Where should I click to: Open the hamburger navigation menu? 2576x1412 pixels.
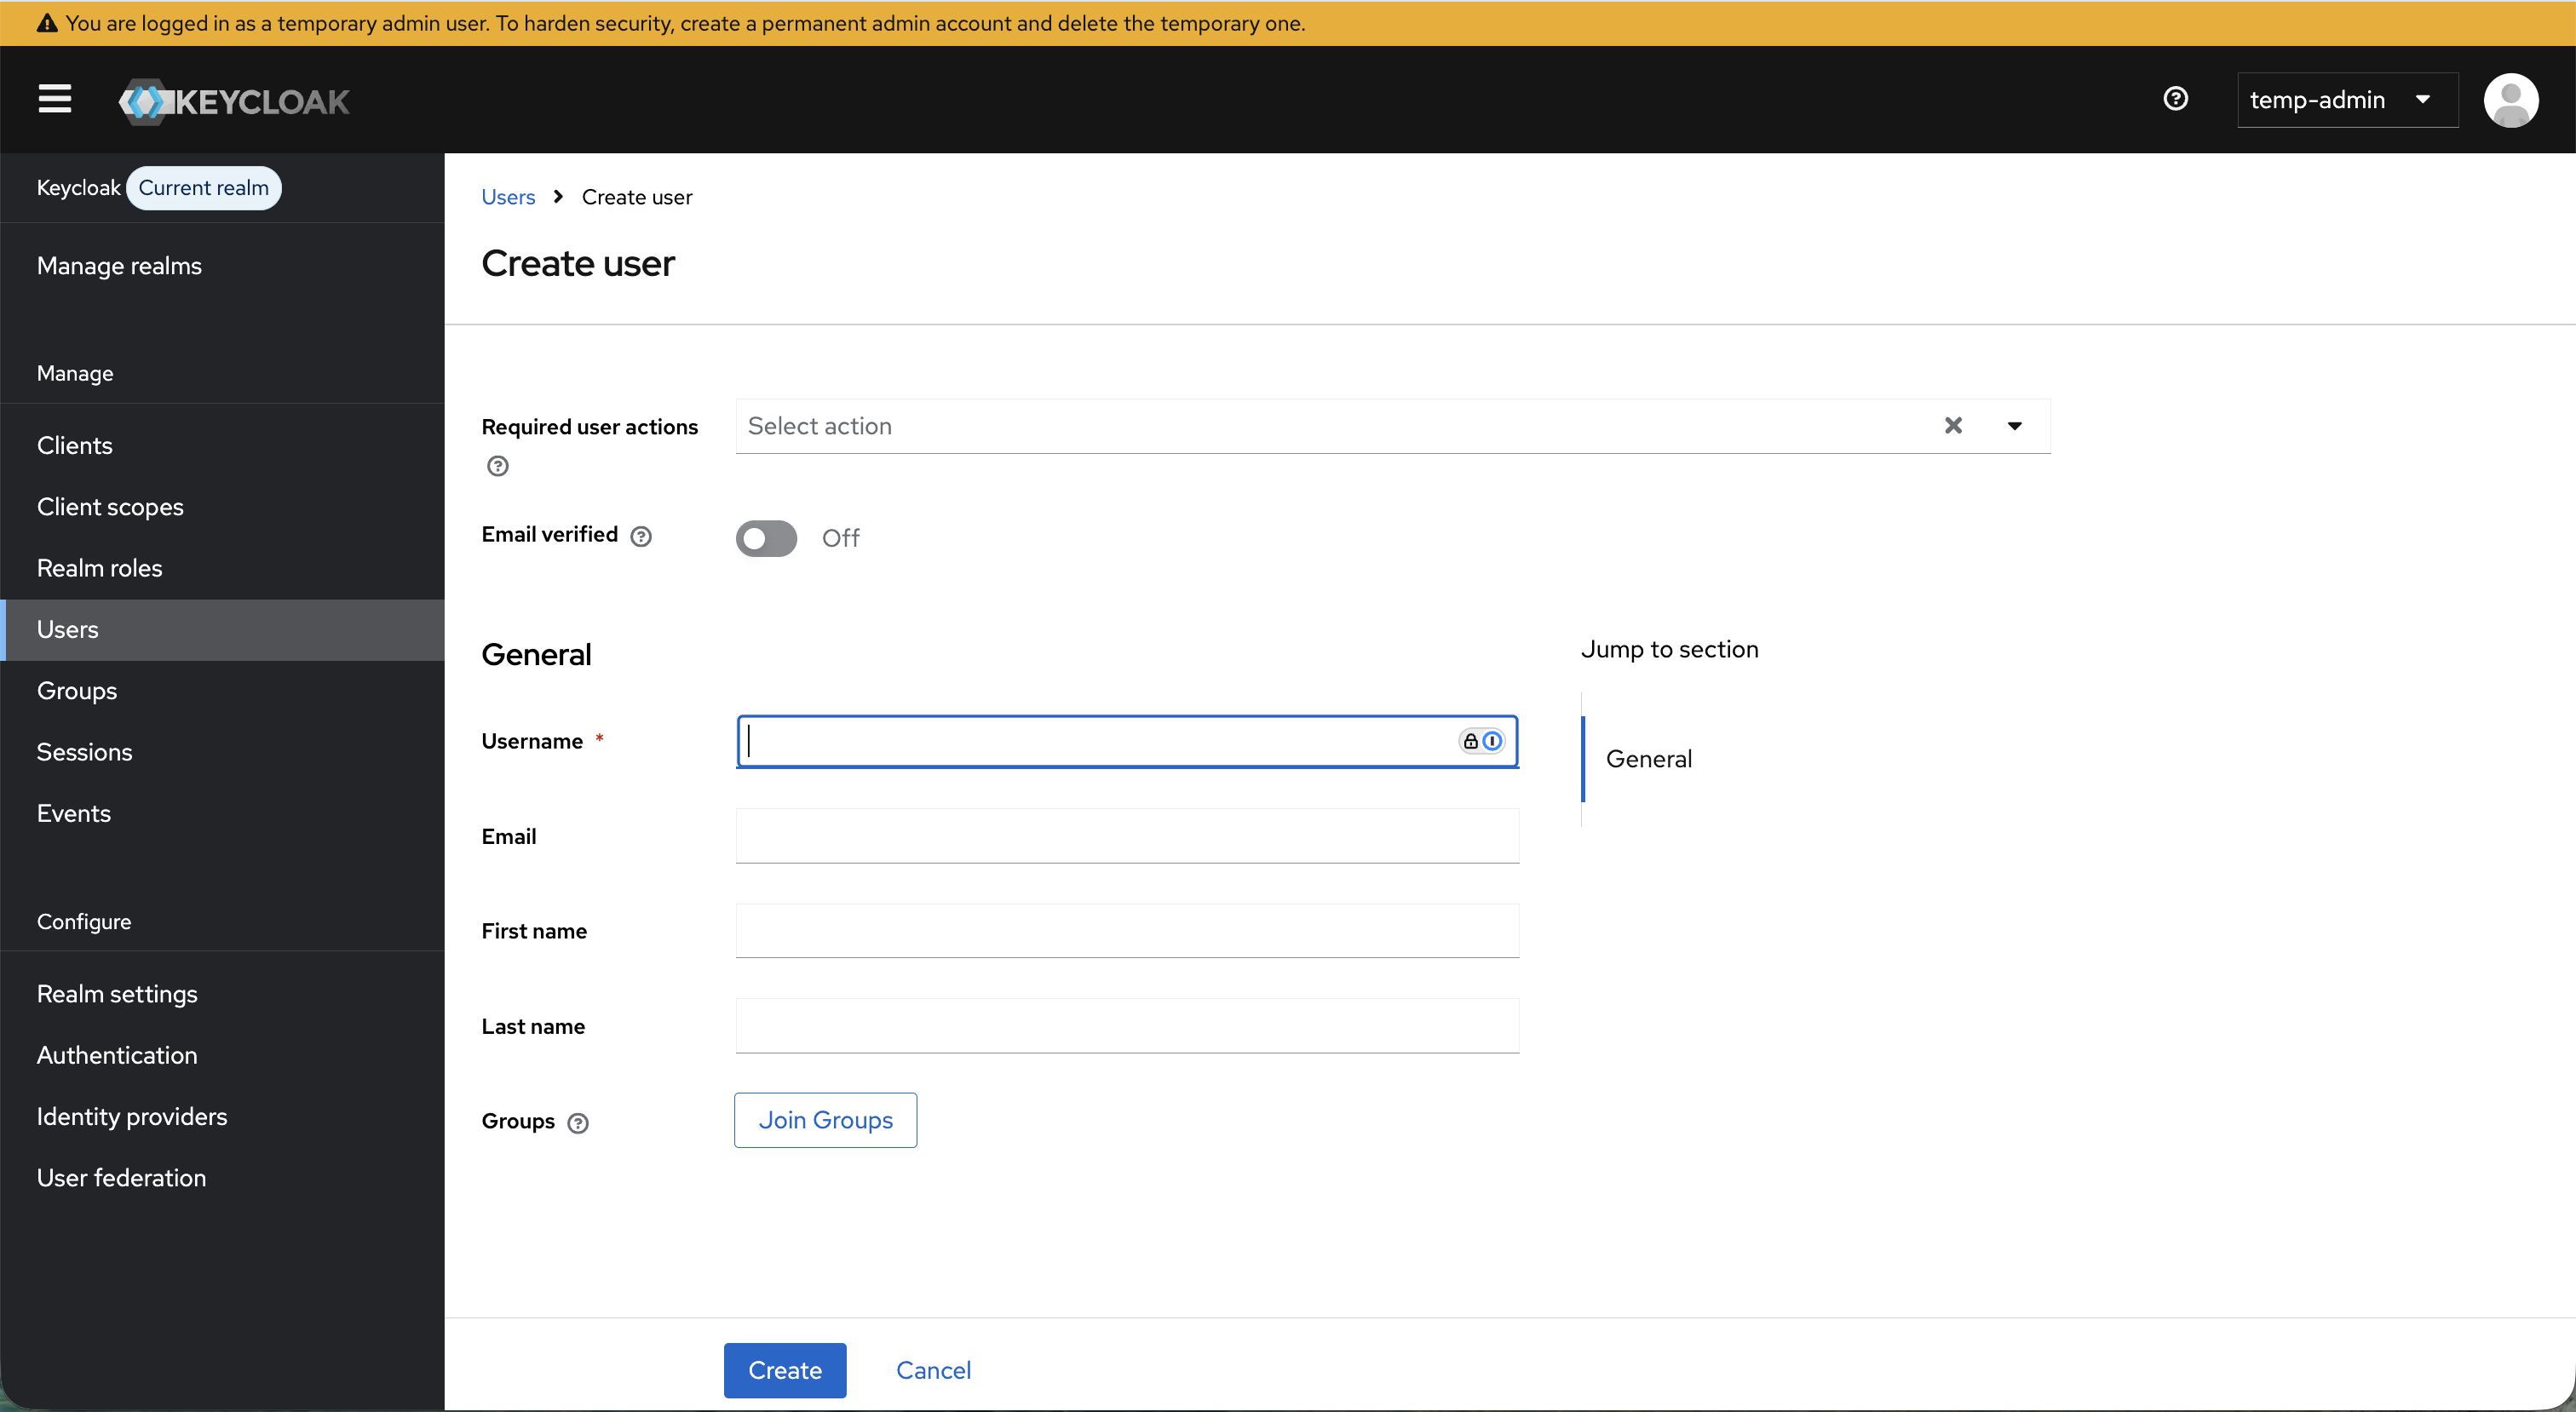click(x=54, y=99)
